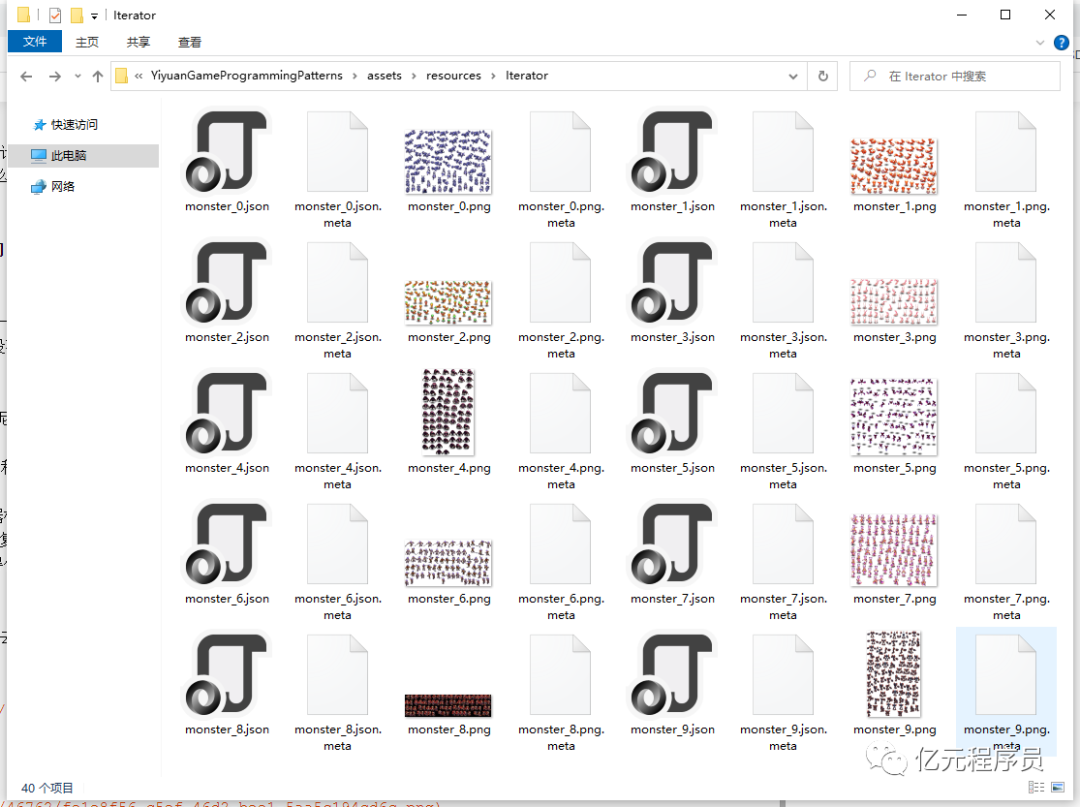The width and height of the screenshot is (1080, 807).
Task: Click the monster_3.png thumbnail
Action: (894, 302)
